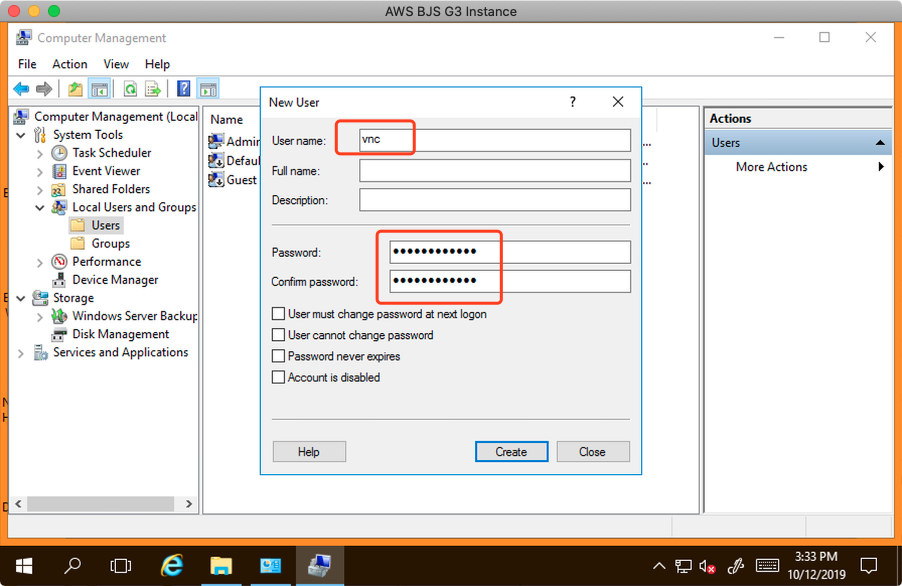The image size is (902, 586).
Task: Expand the More Actions submenu arrow
Action: pos(881,167)
